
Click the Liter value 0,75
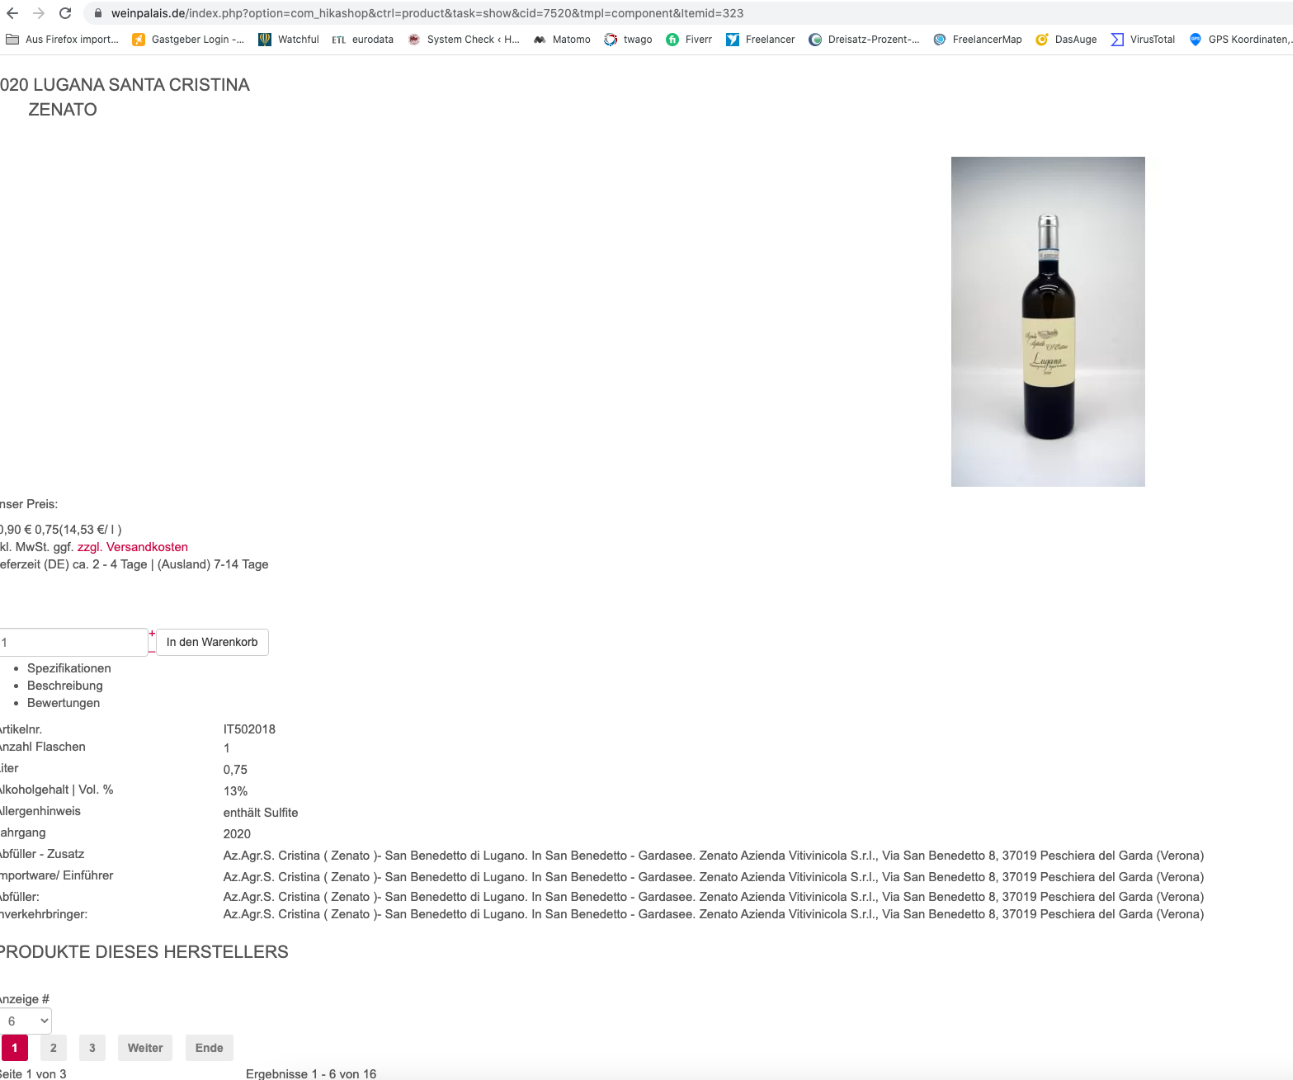(x=235, y=770)
